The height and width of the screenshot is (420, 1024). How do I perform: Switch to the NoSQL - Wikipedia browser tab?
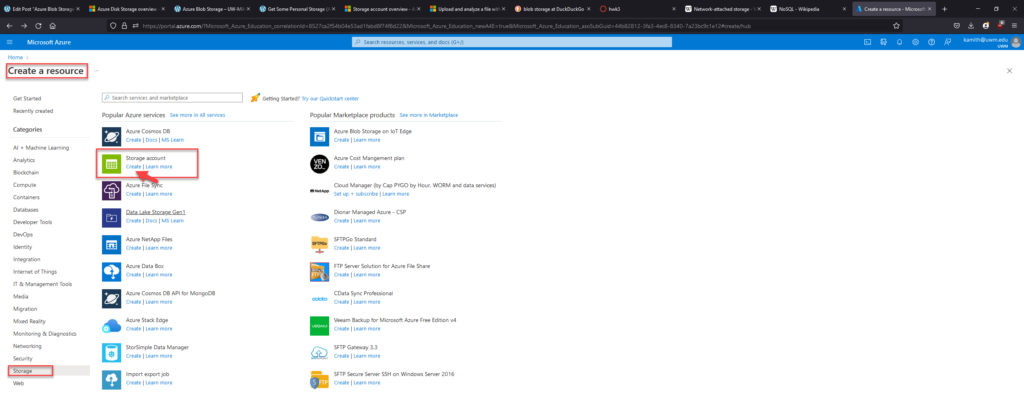tap(806, 9)
